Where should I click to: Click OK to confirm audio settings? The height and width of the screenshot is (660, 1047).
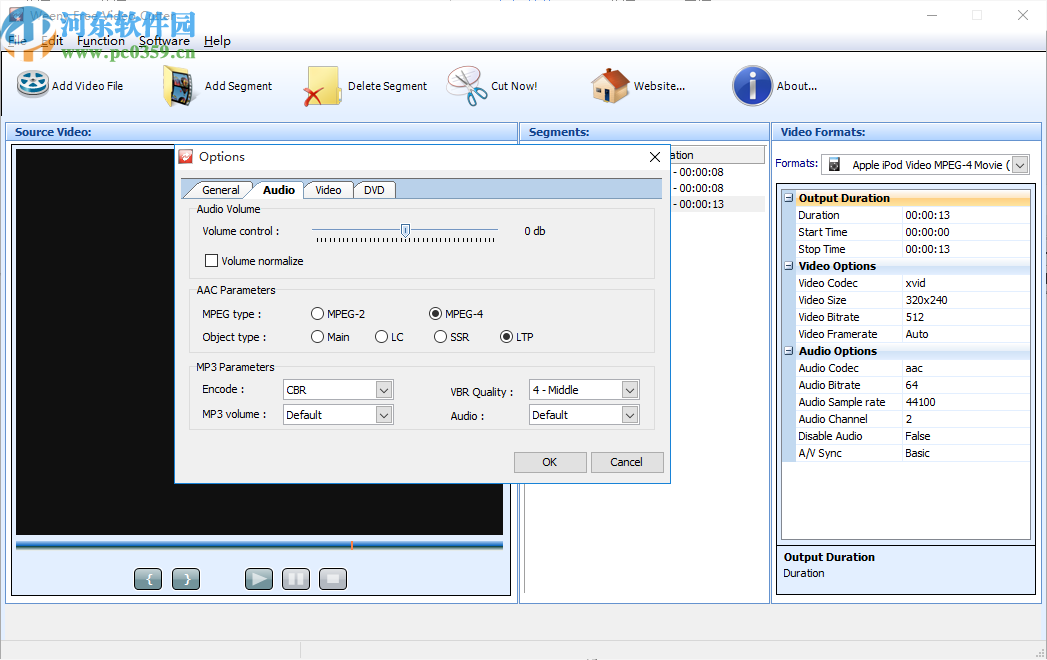(550, 462)
